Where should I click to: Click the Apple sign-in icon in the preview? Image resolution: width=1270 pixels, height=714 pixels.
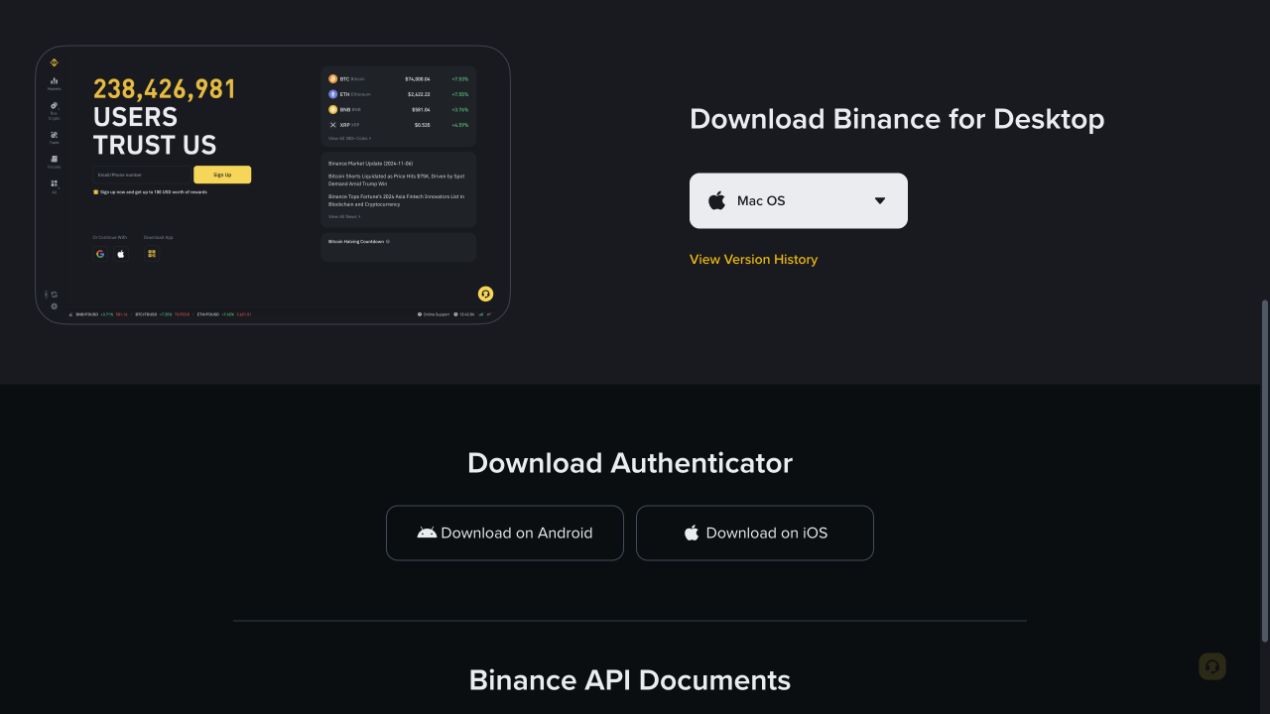[121, 254]
